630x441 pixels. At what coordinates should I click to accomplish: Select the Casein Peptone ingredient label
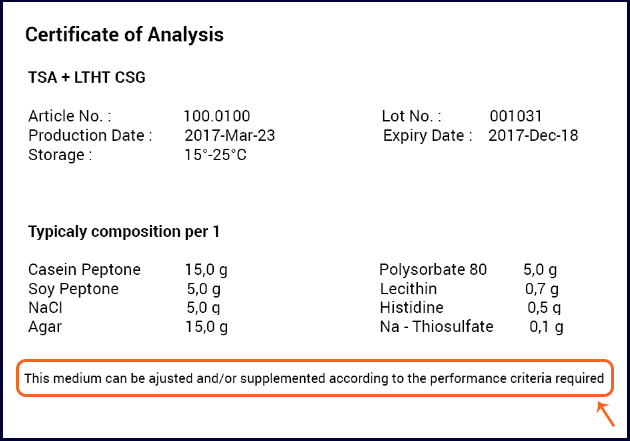click(84, 270)
